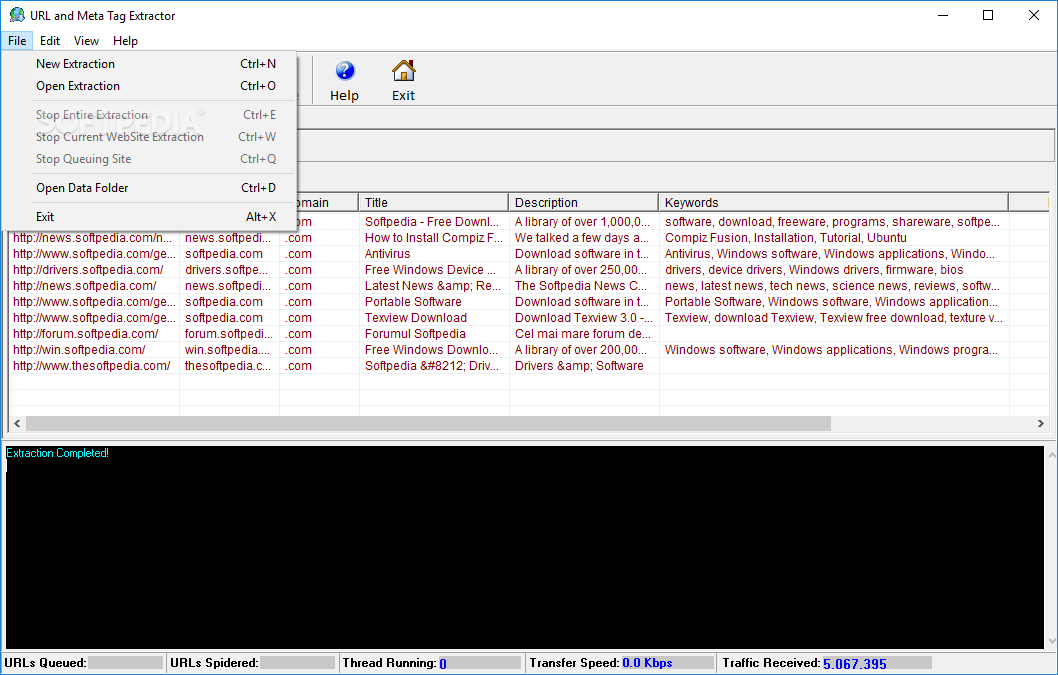Click the app globe icon in title bar
This screenshot has width=1058, height=675.
pos(17,15)
